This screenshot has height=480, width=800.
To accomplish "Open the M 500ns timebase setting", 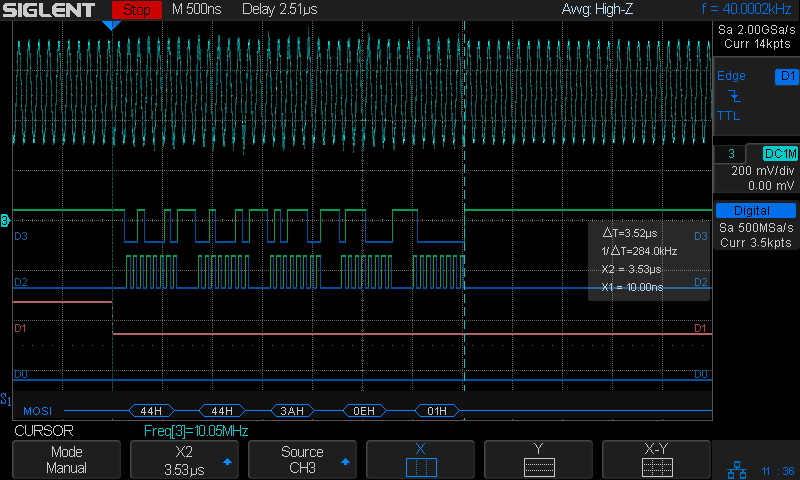I will tap(198, 10).
